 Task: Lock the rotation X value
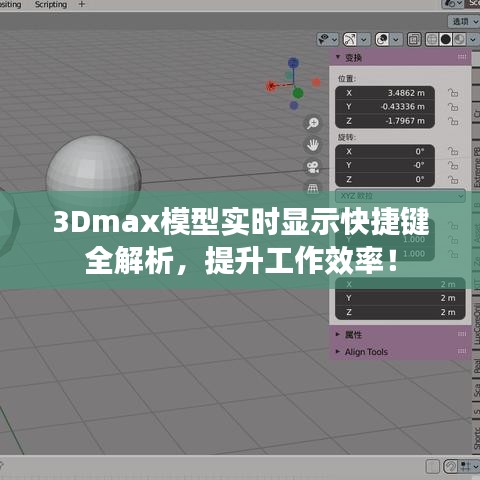click(x=453, y=151)
